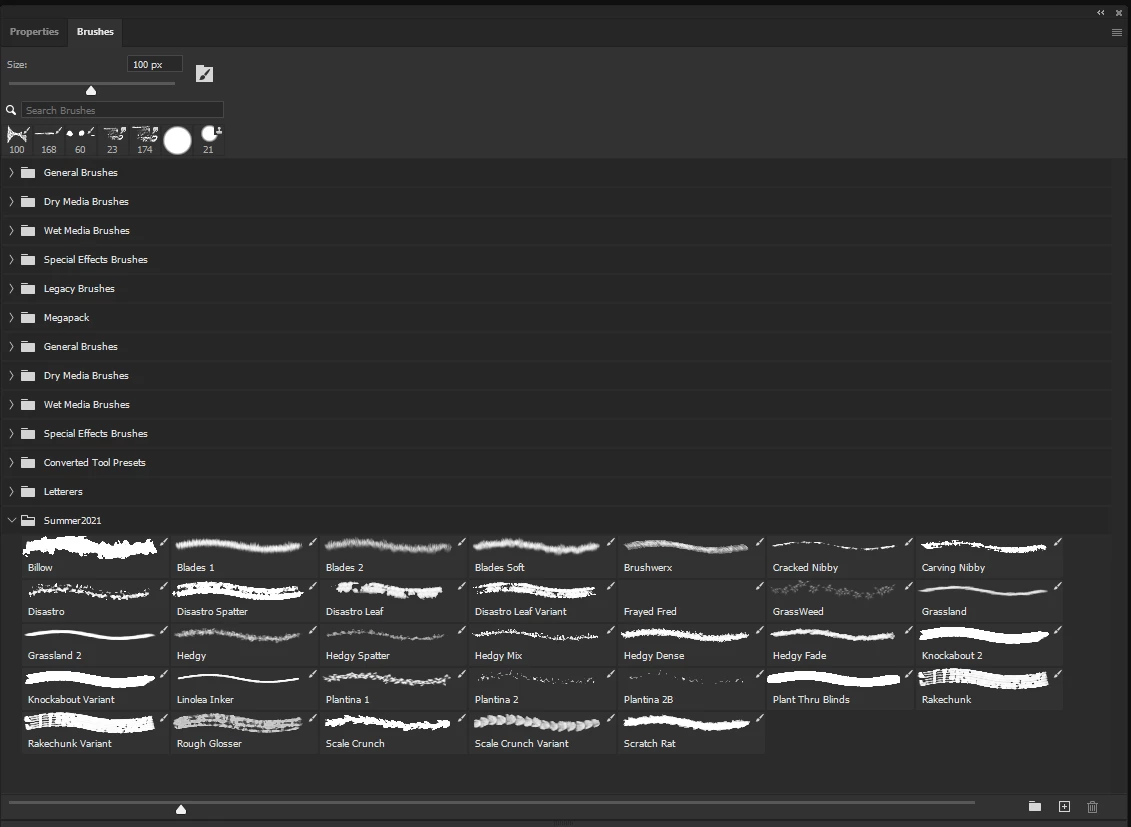Click the second Special Effects Brushes label

(x=95, y=433)
